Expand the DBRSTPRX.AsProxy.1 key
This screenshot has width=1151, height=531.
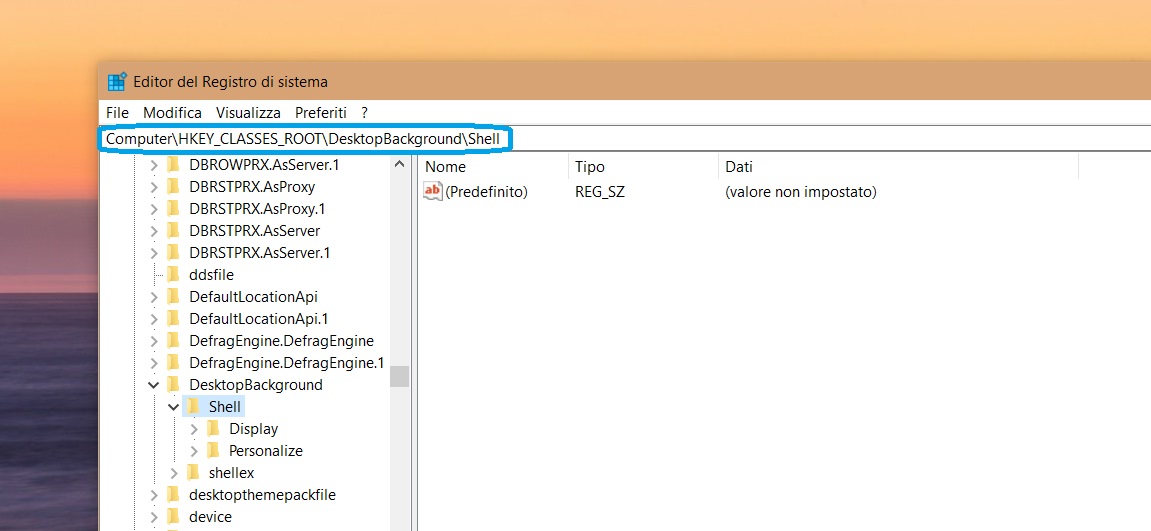click(153, 209)
